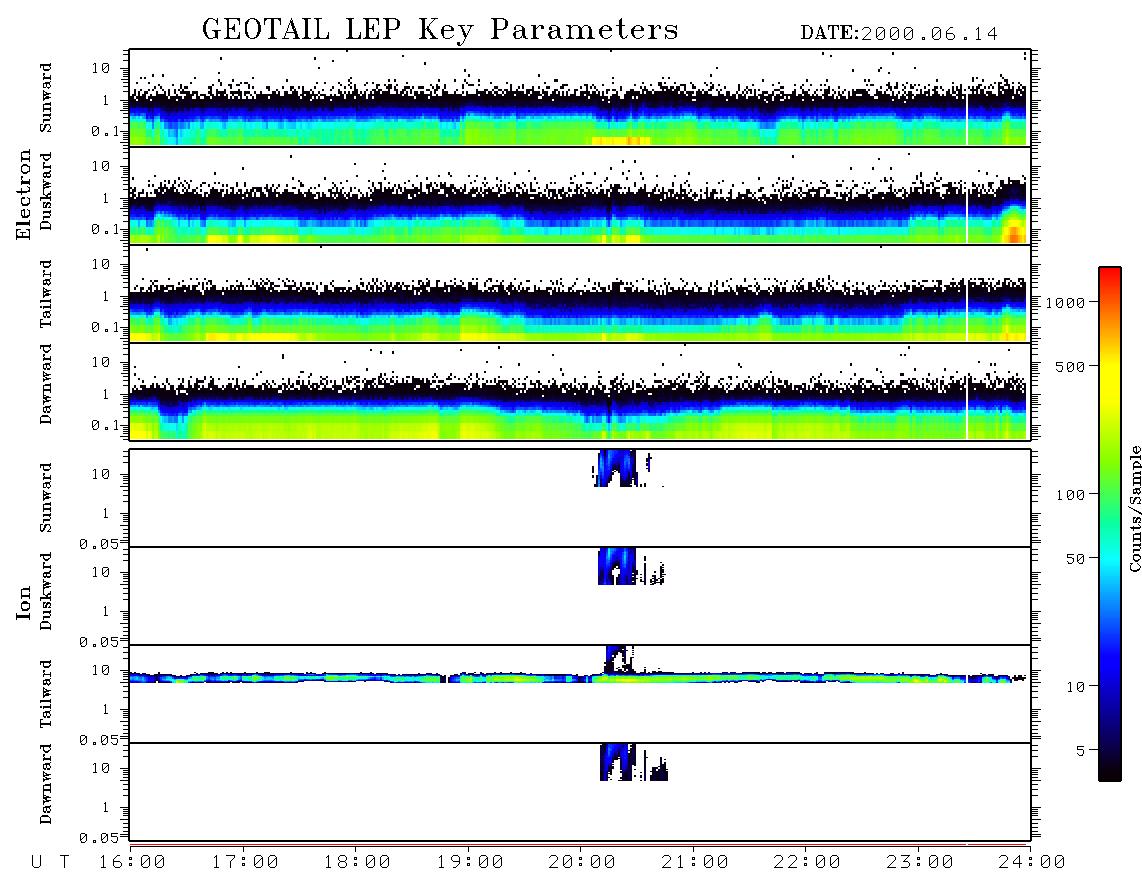
Task: Click the Ion group axis label
Action: point(23,602)
